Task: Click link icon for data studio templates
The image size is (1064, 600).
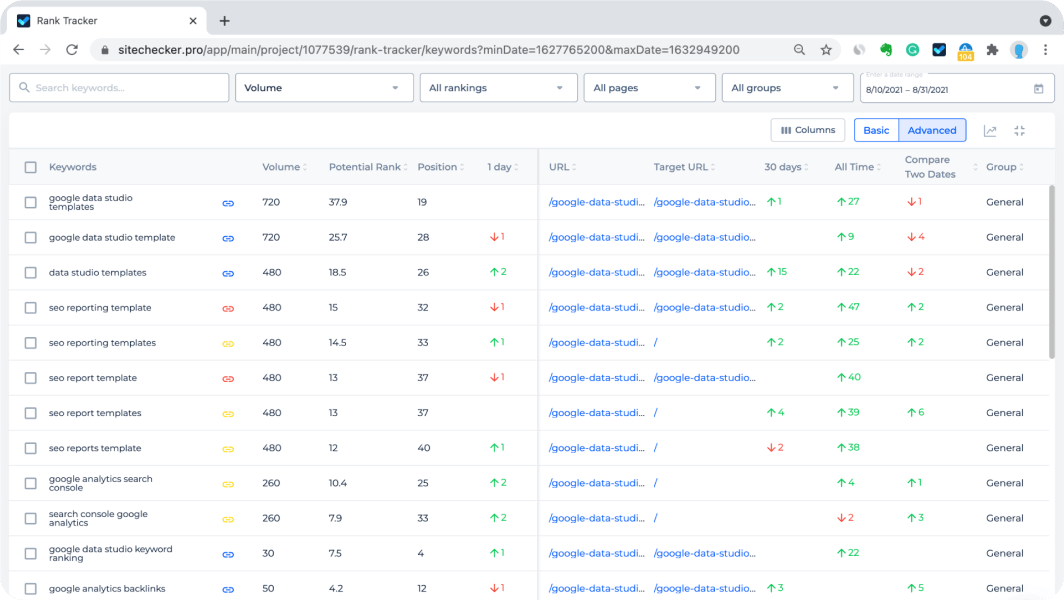Action: click(228, 274)
